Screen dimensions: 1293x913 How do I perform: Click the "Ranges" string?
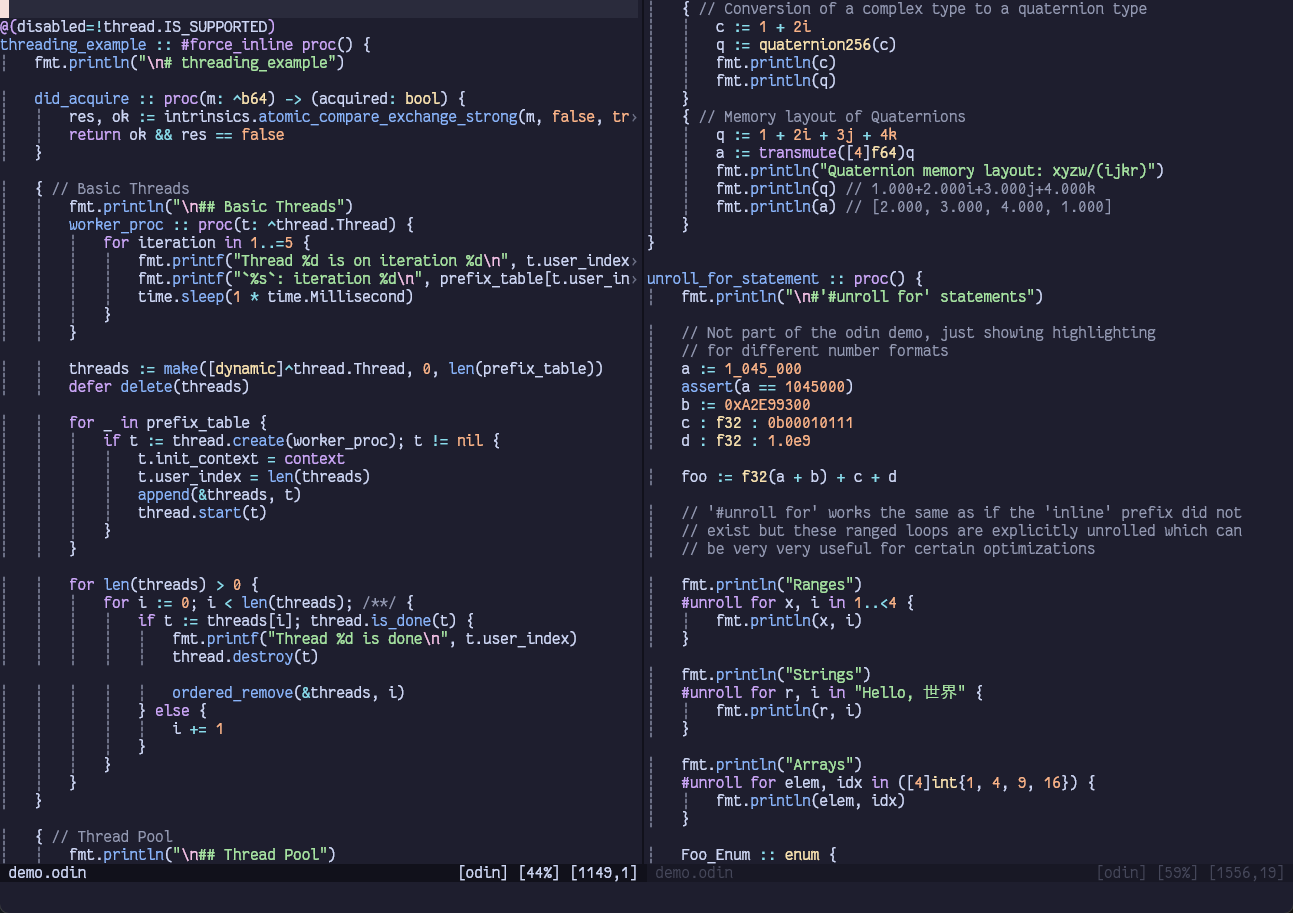(x=819, y=585)
